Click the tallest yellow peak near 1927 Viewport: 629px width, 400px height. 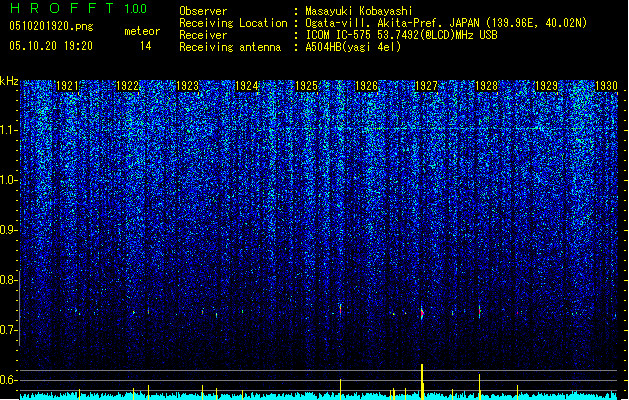point(422,382)
